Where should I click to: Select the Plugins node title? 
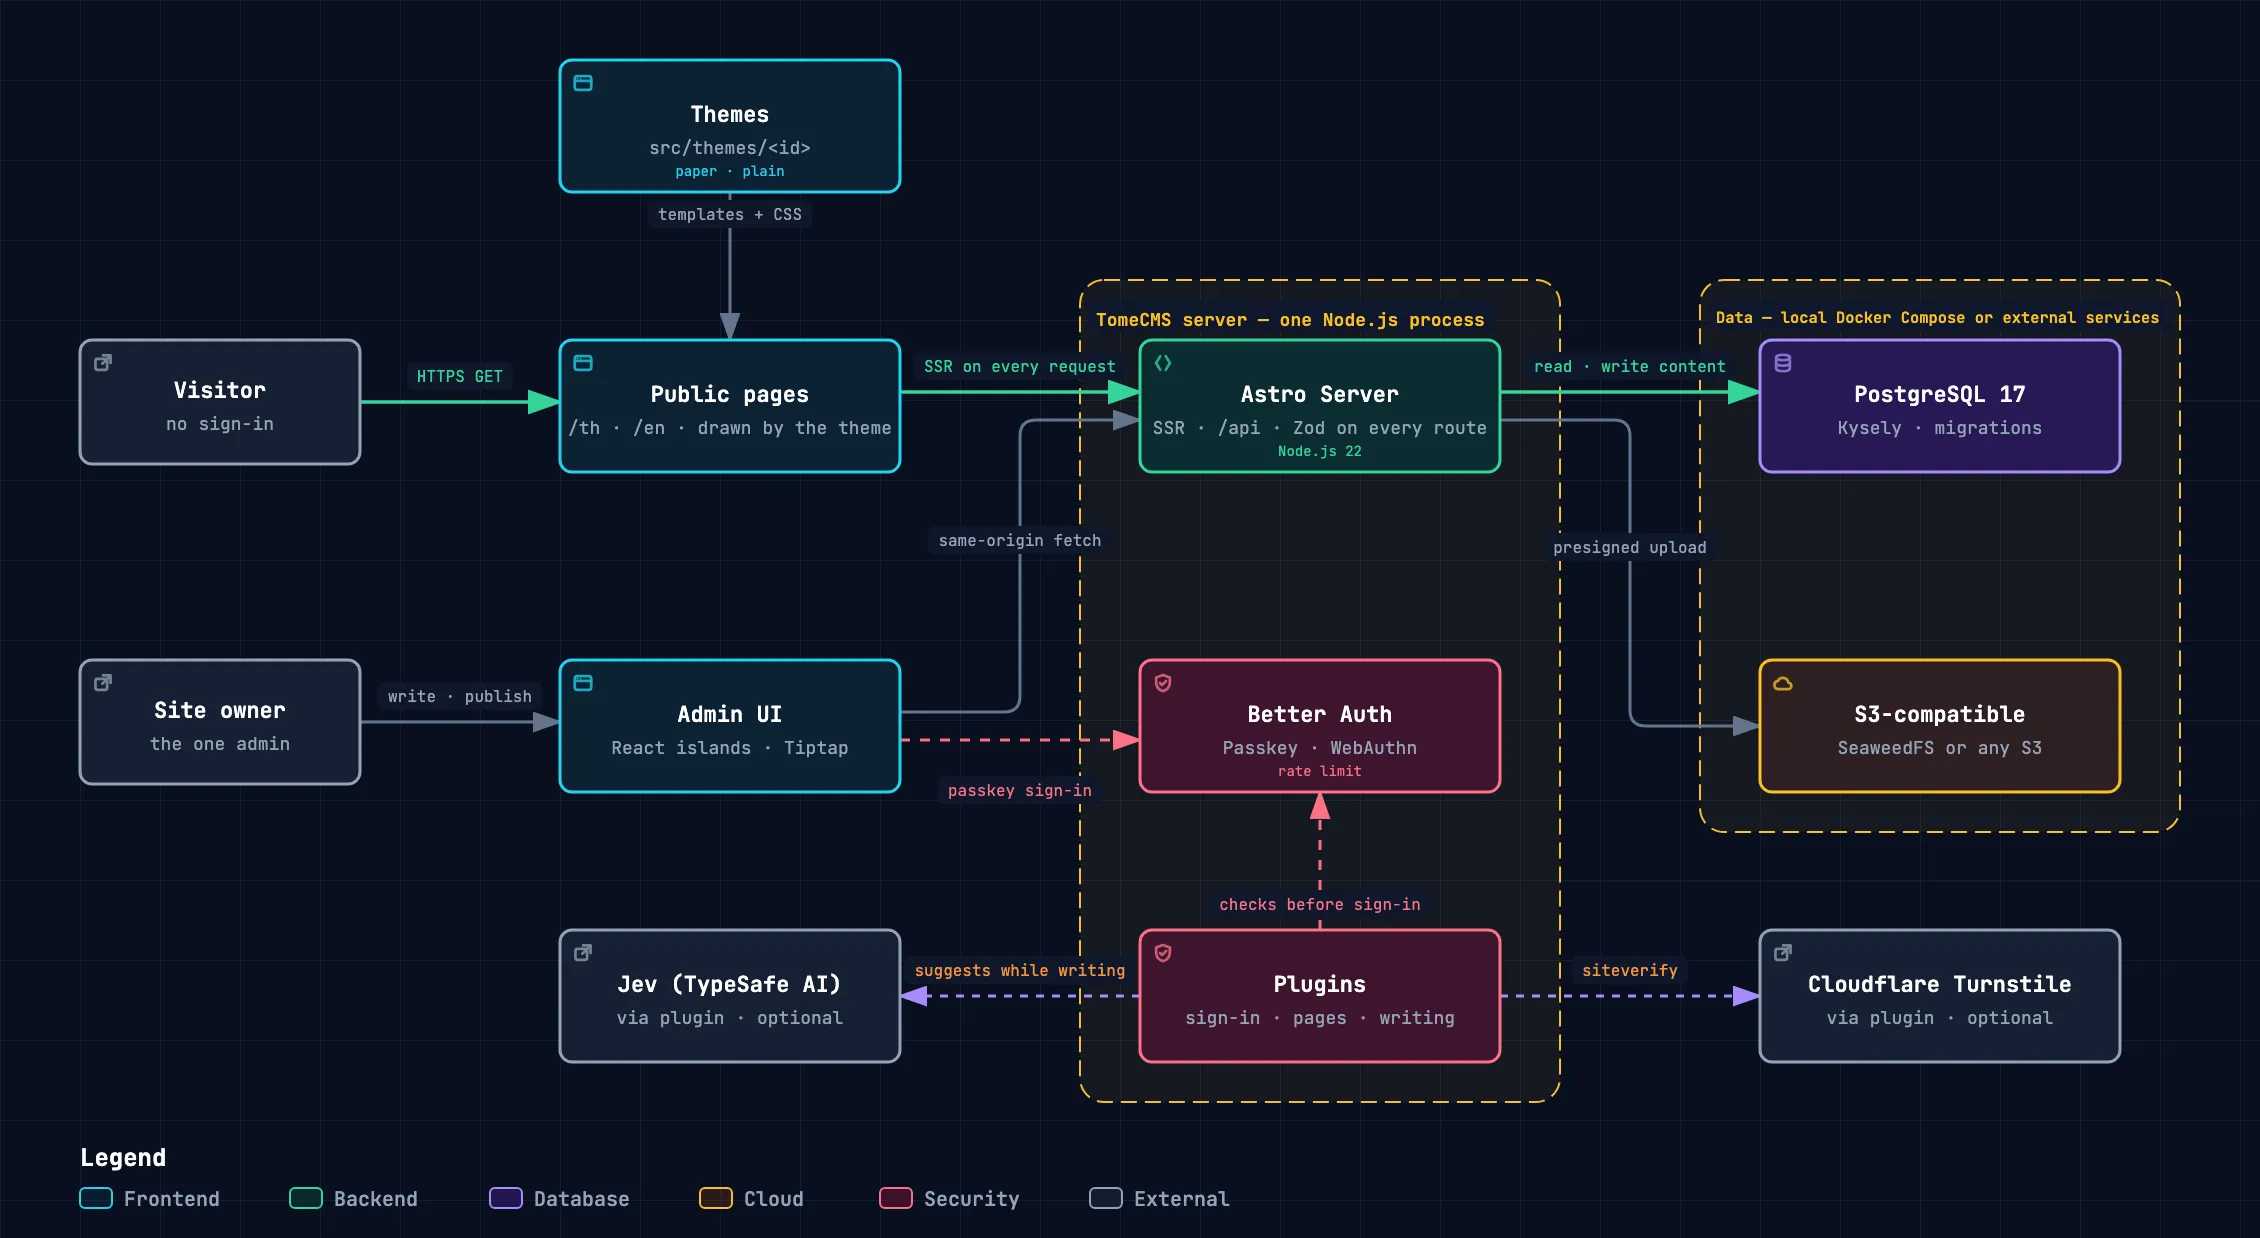click(1320, 984)
